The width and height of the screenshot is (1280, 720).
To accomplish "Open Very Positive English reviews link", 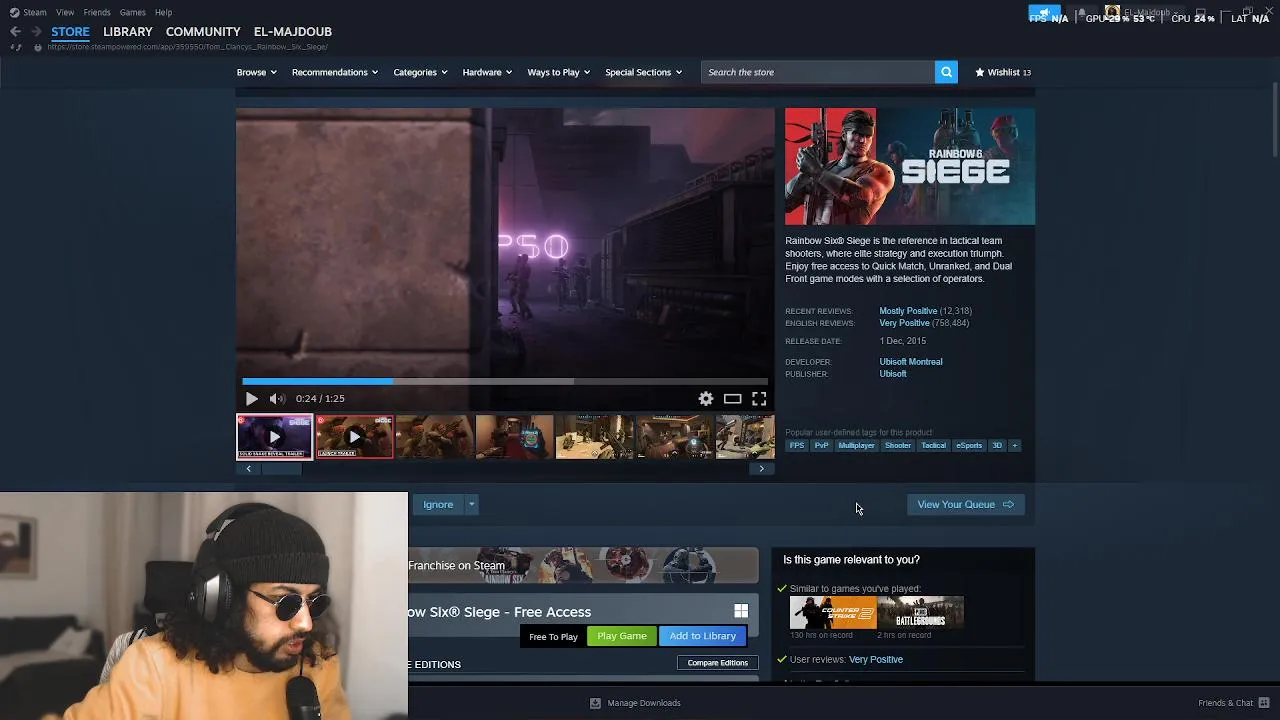I will (x=904, y=323).
